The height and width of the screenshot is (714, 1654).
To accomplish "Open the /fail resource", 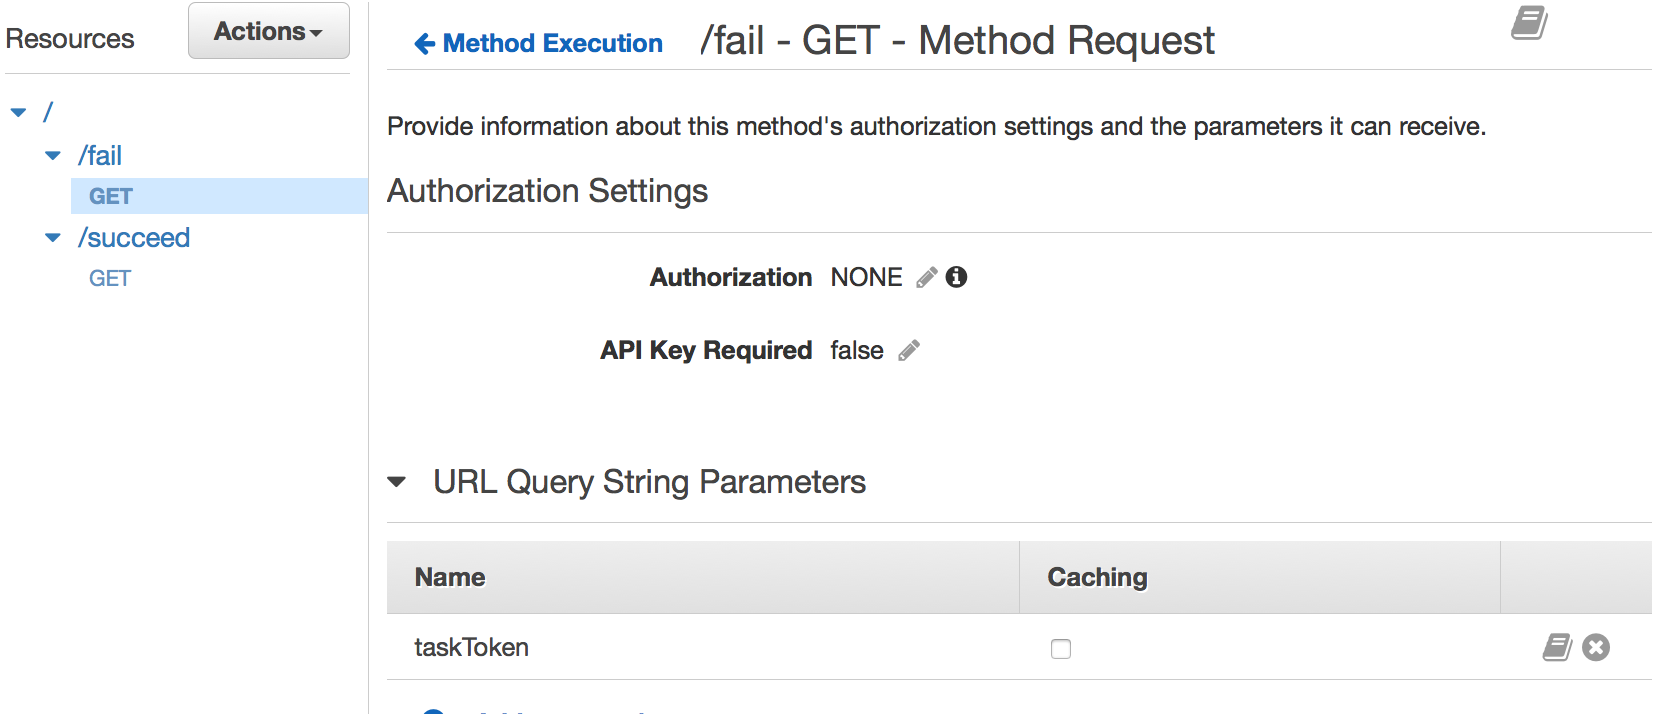I will (100, 155).
